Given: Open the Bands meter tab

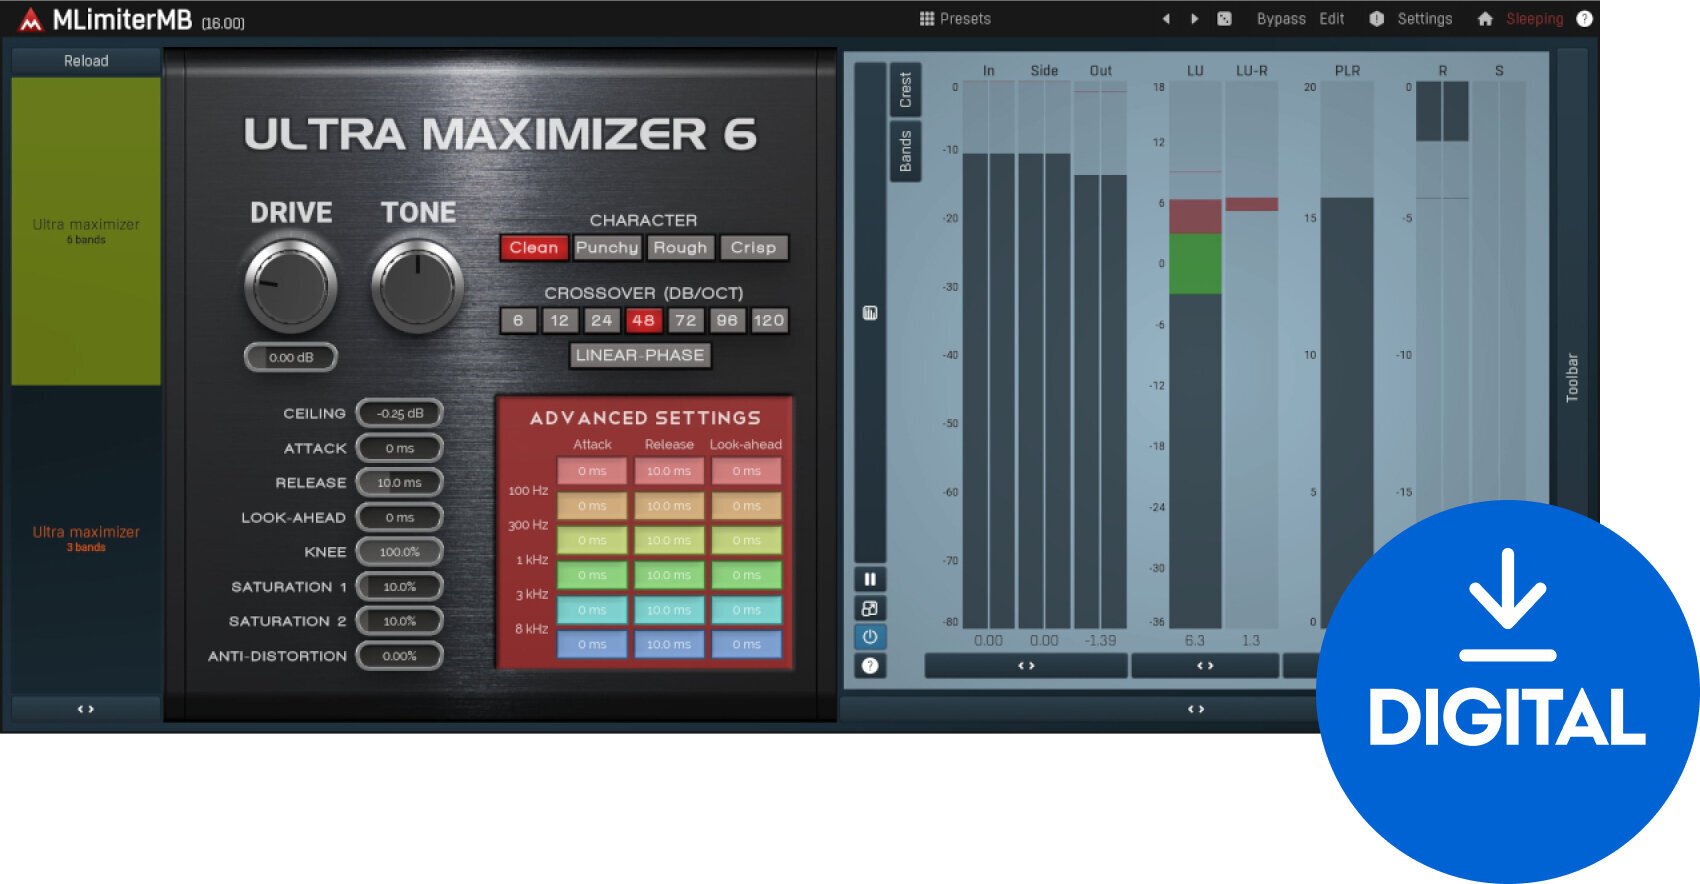Looking at the screenshot, I should click(905, 151).
